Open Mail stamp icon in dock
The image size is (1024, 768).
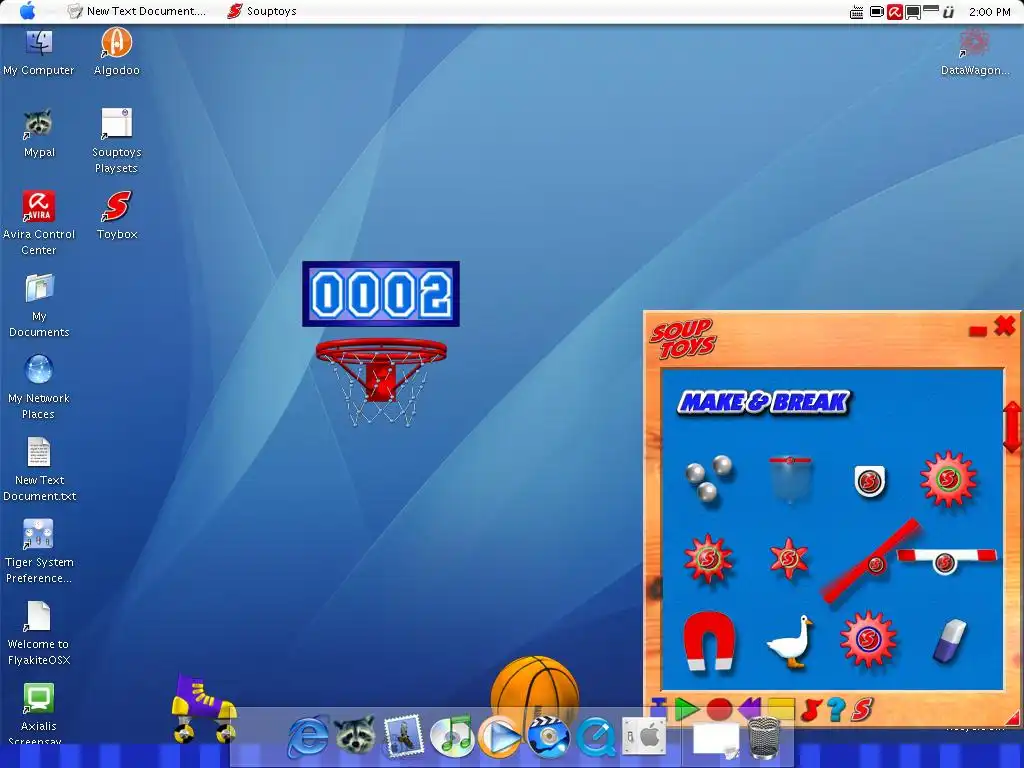click(x=404, y=735)
